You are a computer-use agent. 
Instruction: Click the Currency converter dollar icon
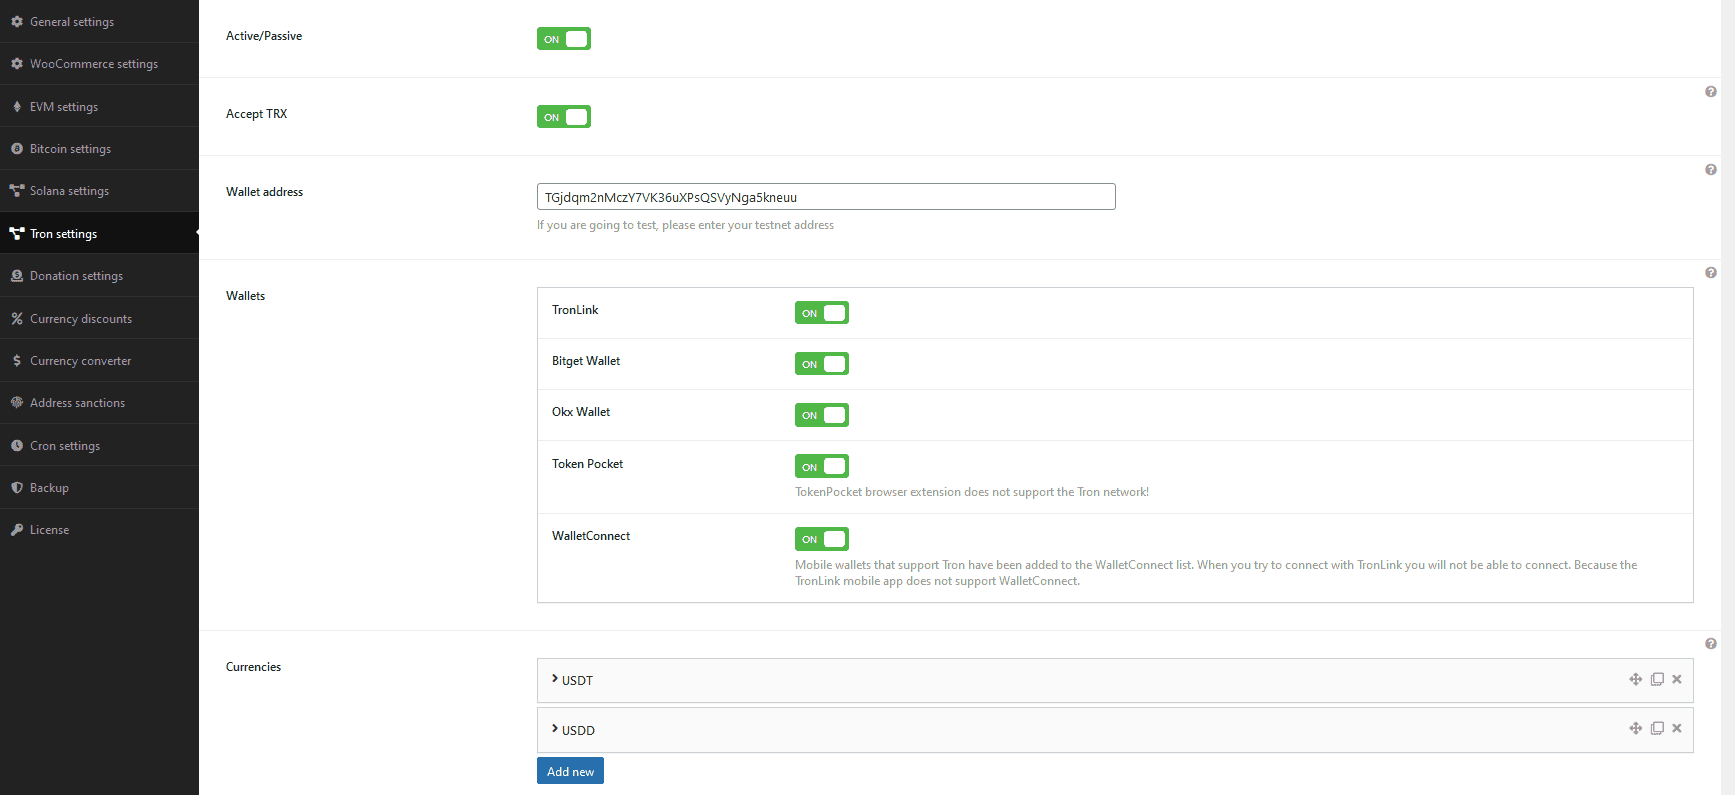point(17,361)
